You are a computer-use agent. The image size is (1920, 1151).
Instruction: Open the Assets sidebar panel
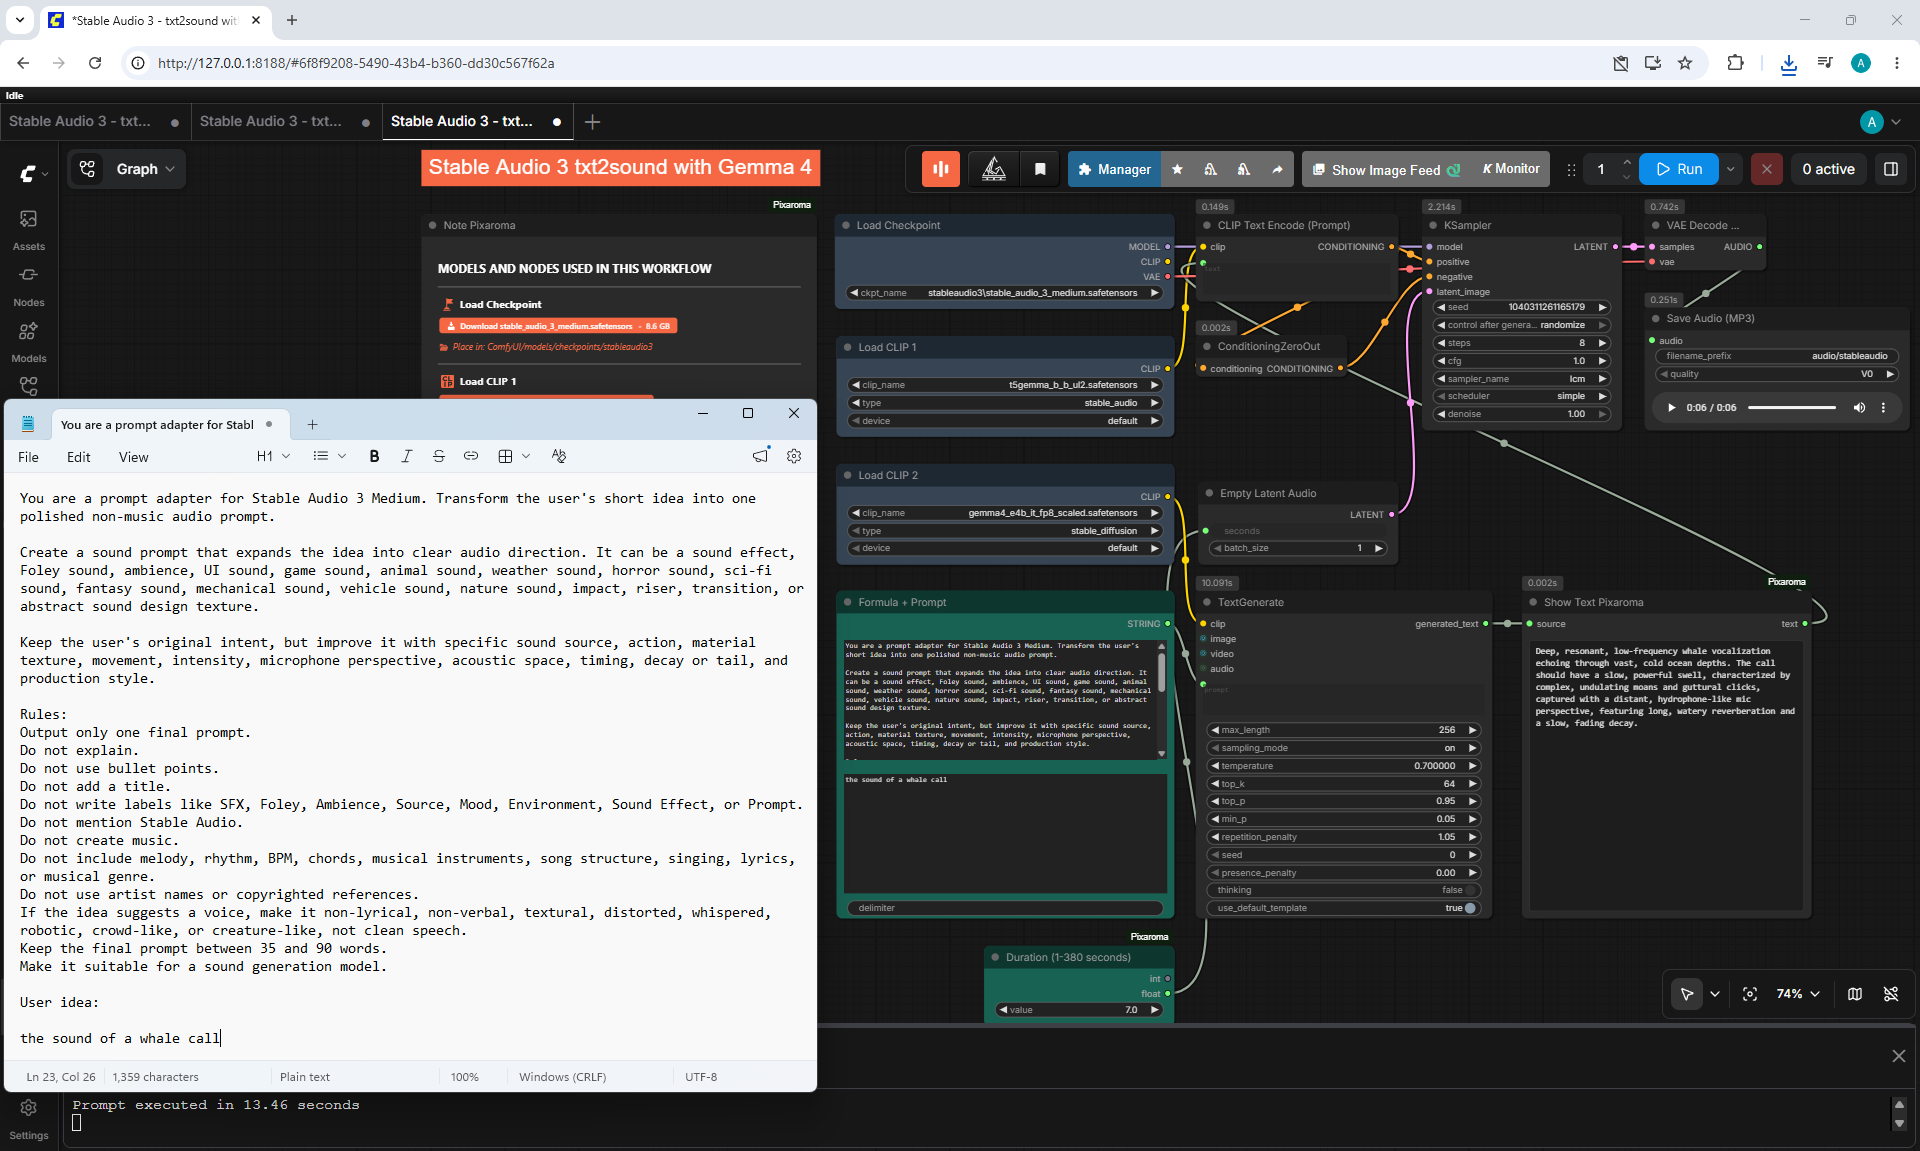click(29, 229)
